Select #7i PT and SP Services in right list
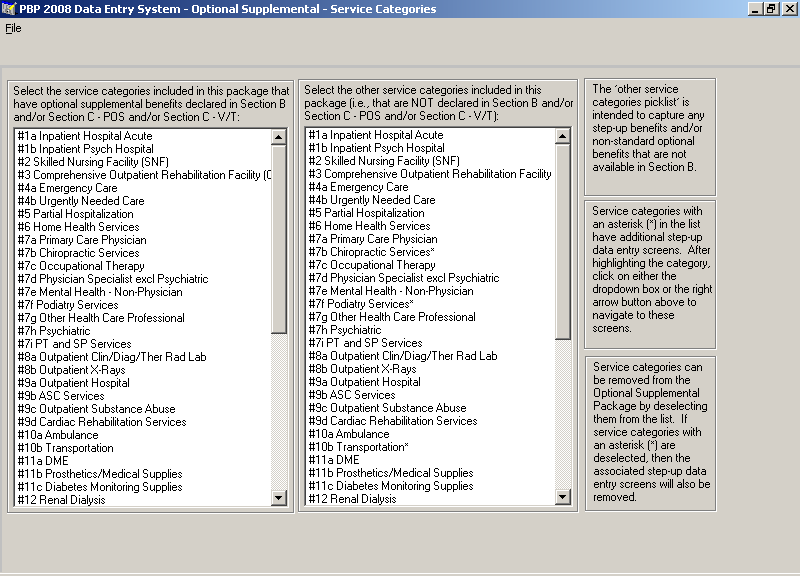This screenshot has width=800, height=576. tap(431, 343)
